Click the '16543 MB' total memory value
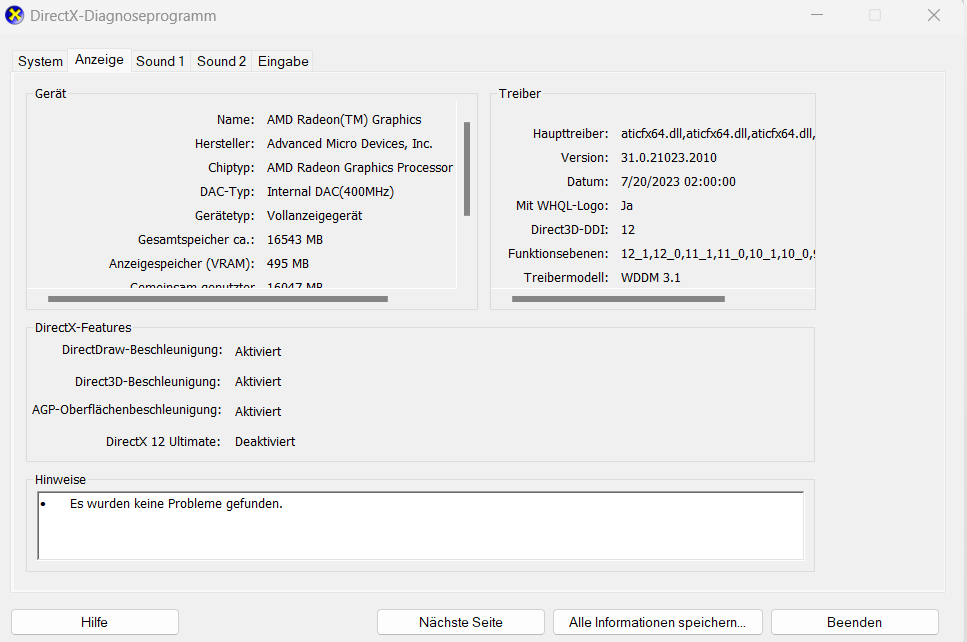The width and height of the screenshot is (967, 642). coord(295,240)
